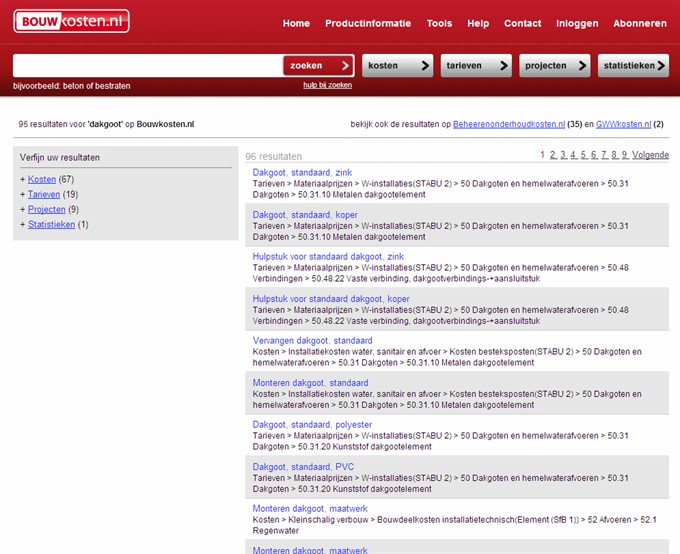Open the Beheerenonderhoudkosten.nl link
Image resolution: width=680 pixels, height=554 pixels.
pyautogui.click(x=509, y=124)
